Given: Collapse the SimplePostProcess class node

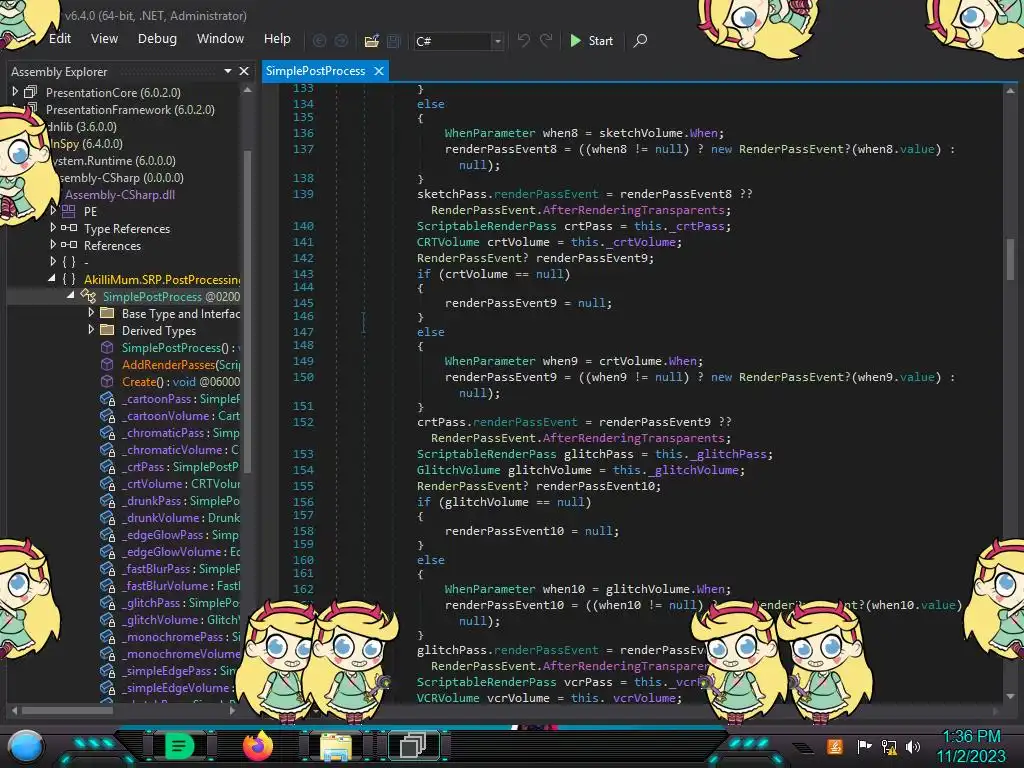Looking at the screenshot, I should 71,296.
